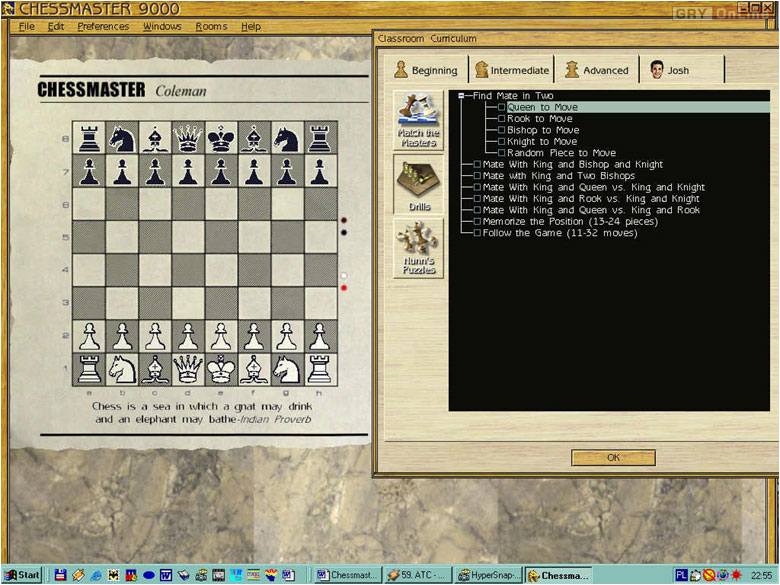Click the system clock showing 22:55

[x=761, y=575]
